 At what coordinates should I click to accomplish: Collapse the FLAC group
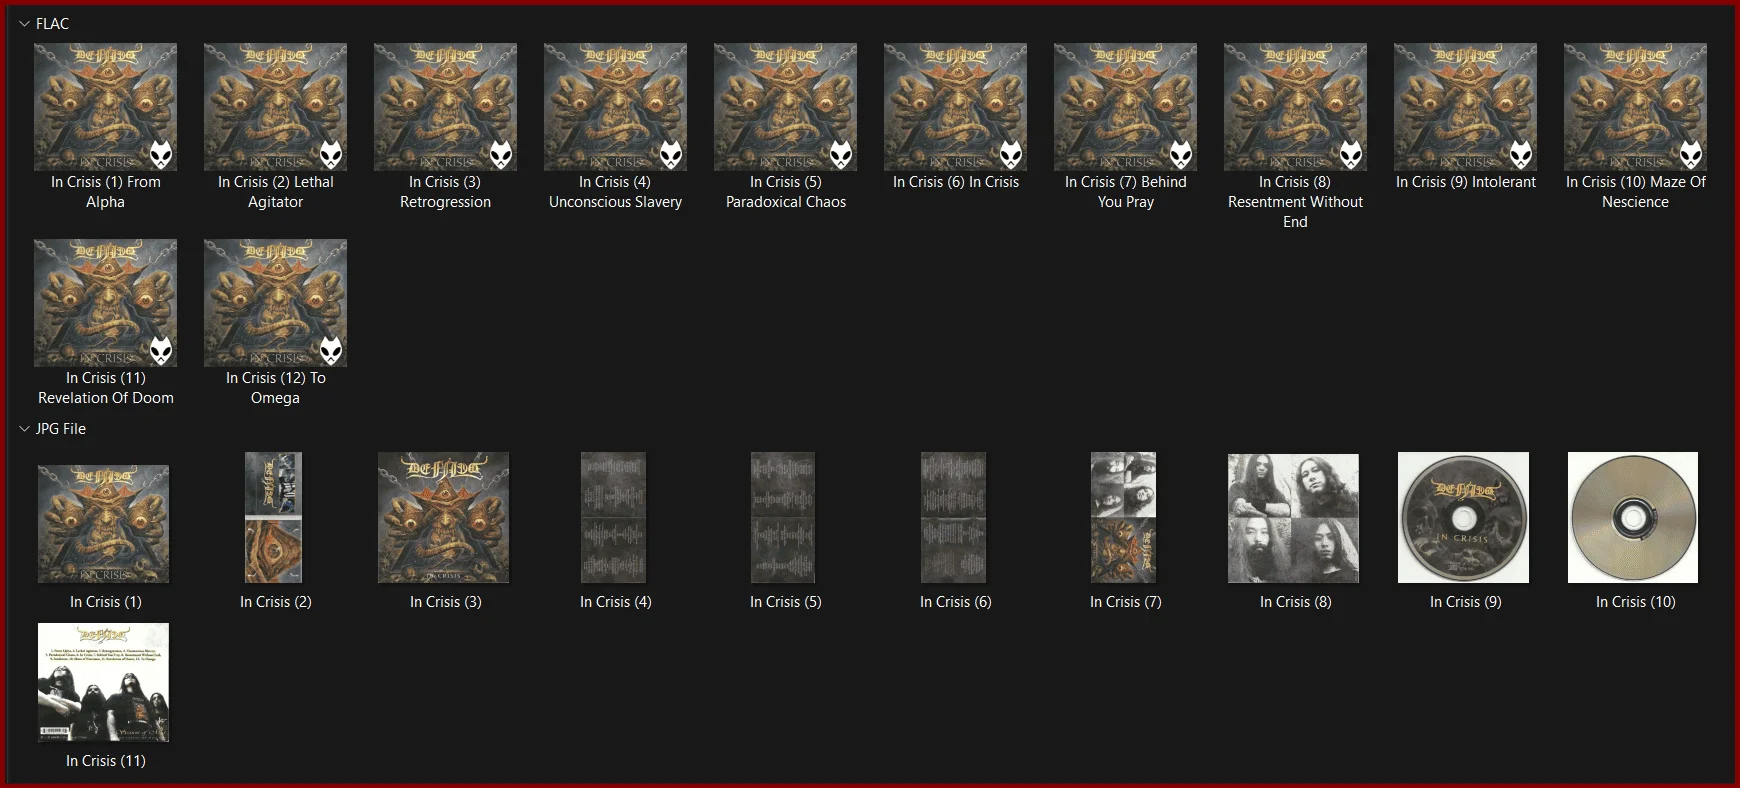click(x=24, y=24)
